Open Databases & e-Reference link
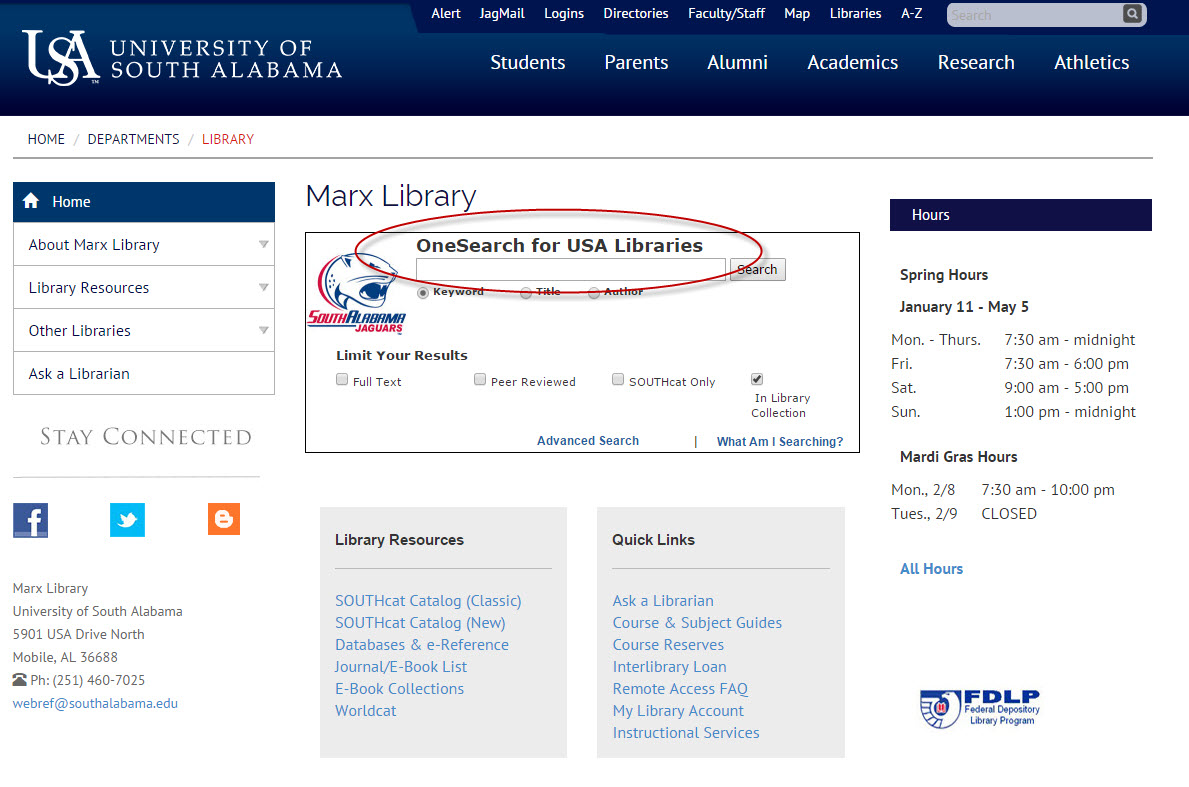This screenshot has width=1189, height=787. coord(422,644)
